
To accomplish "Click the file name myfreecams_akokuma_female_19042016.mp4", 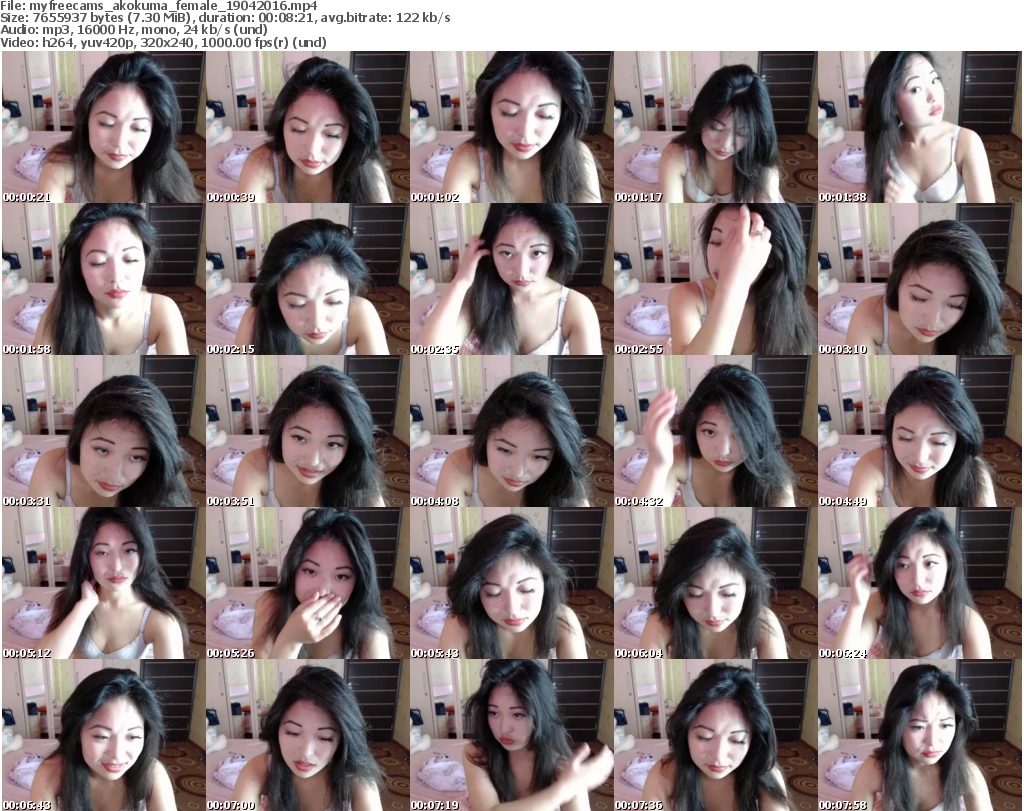I will [x=173, y=6].
